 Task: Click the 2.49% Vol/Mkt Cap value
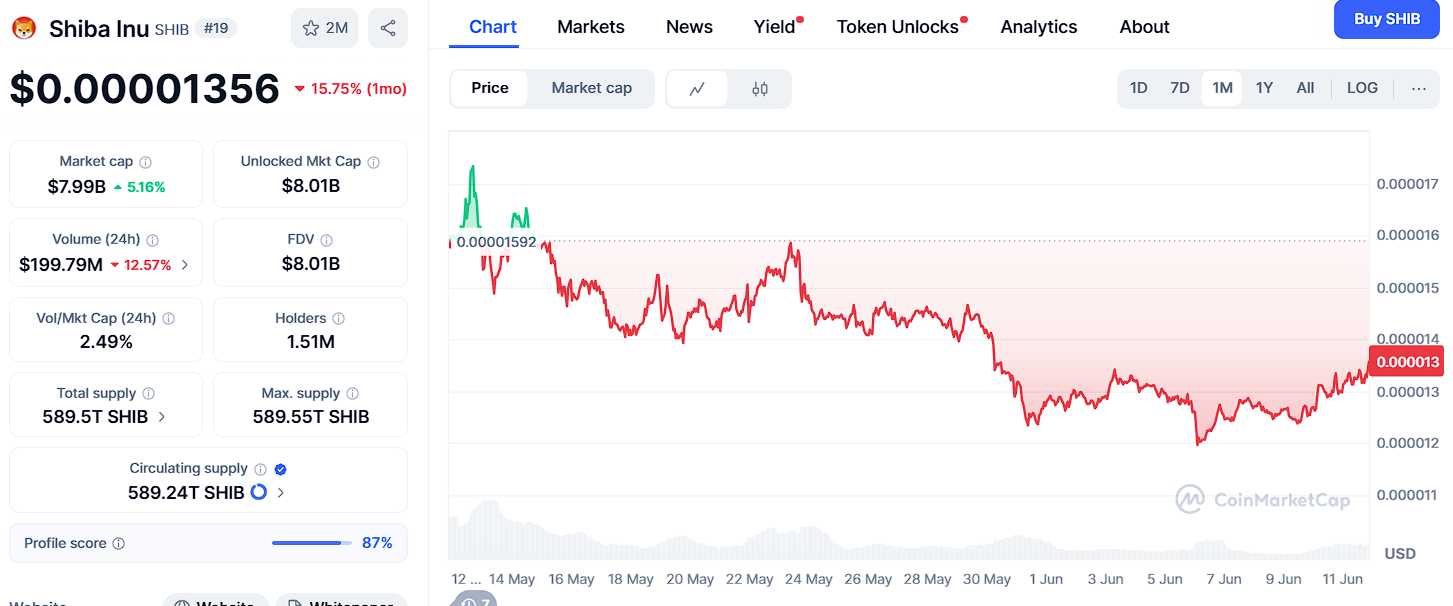(106, 342)
